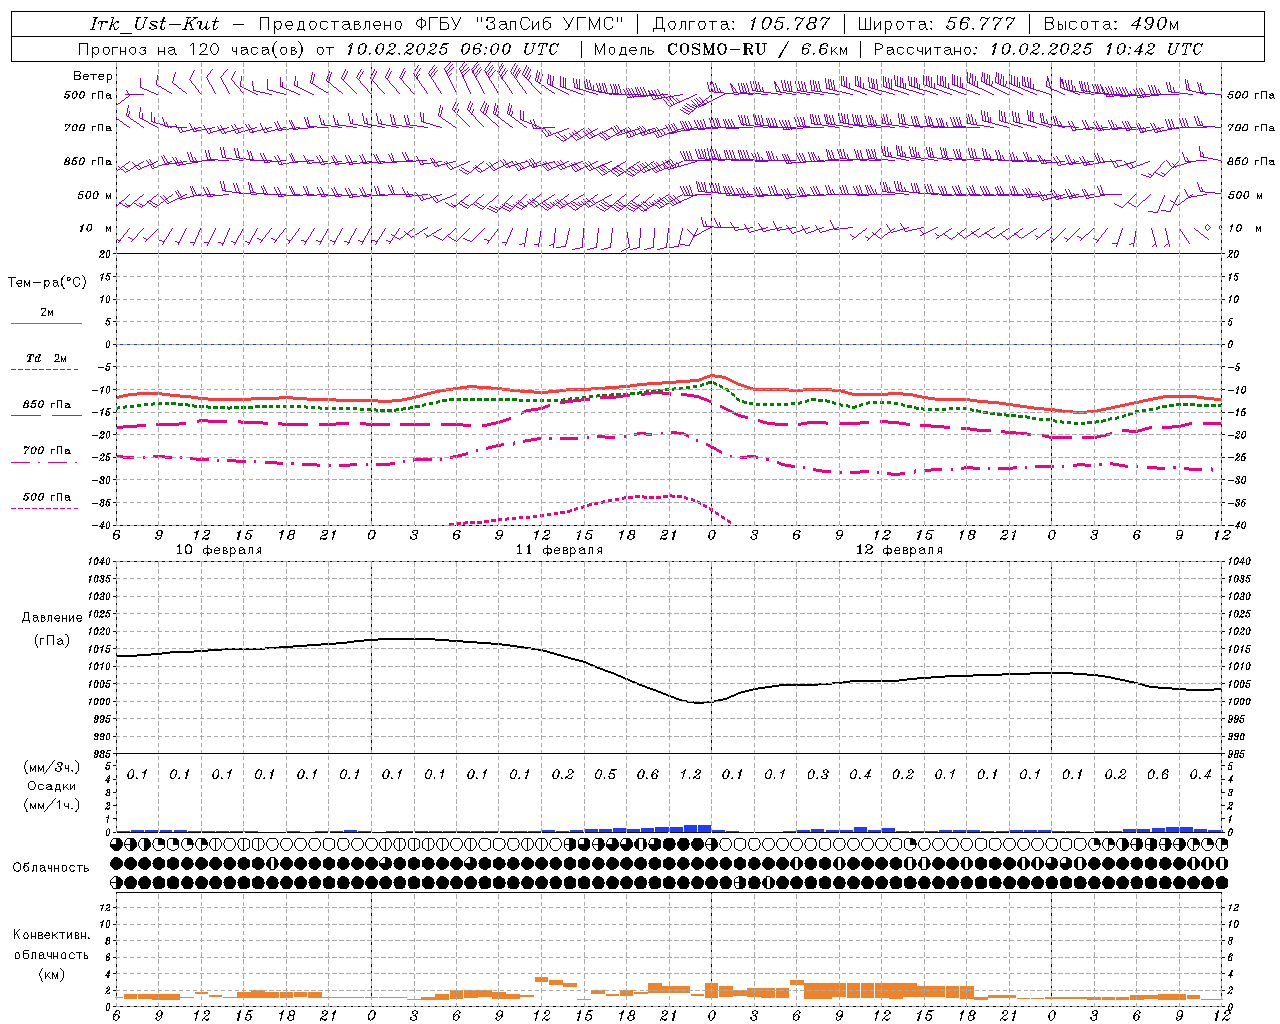
Task: Click the 'Осадки' precipitation label
Action: (x=52, y=786)
